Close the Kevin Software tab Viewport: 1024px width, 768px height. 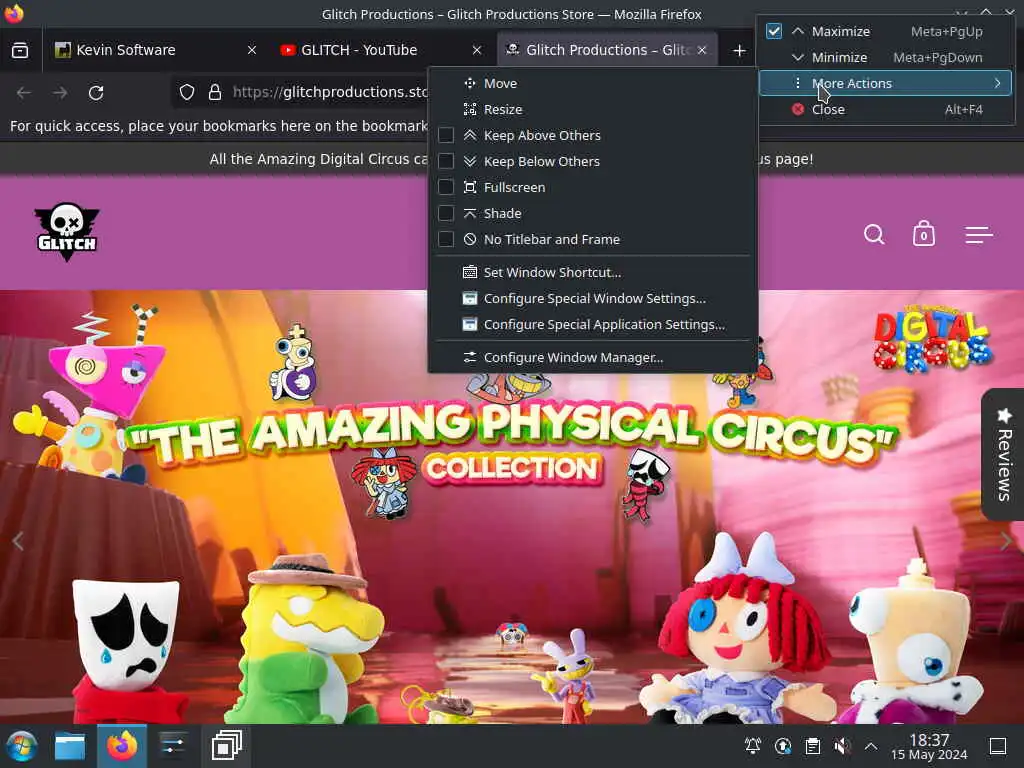pyautogui.click(x=252, y=50)
